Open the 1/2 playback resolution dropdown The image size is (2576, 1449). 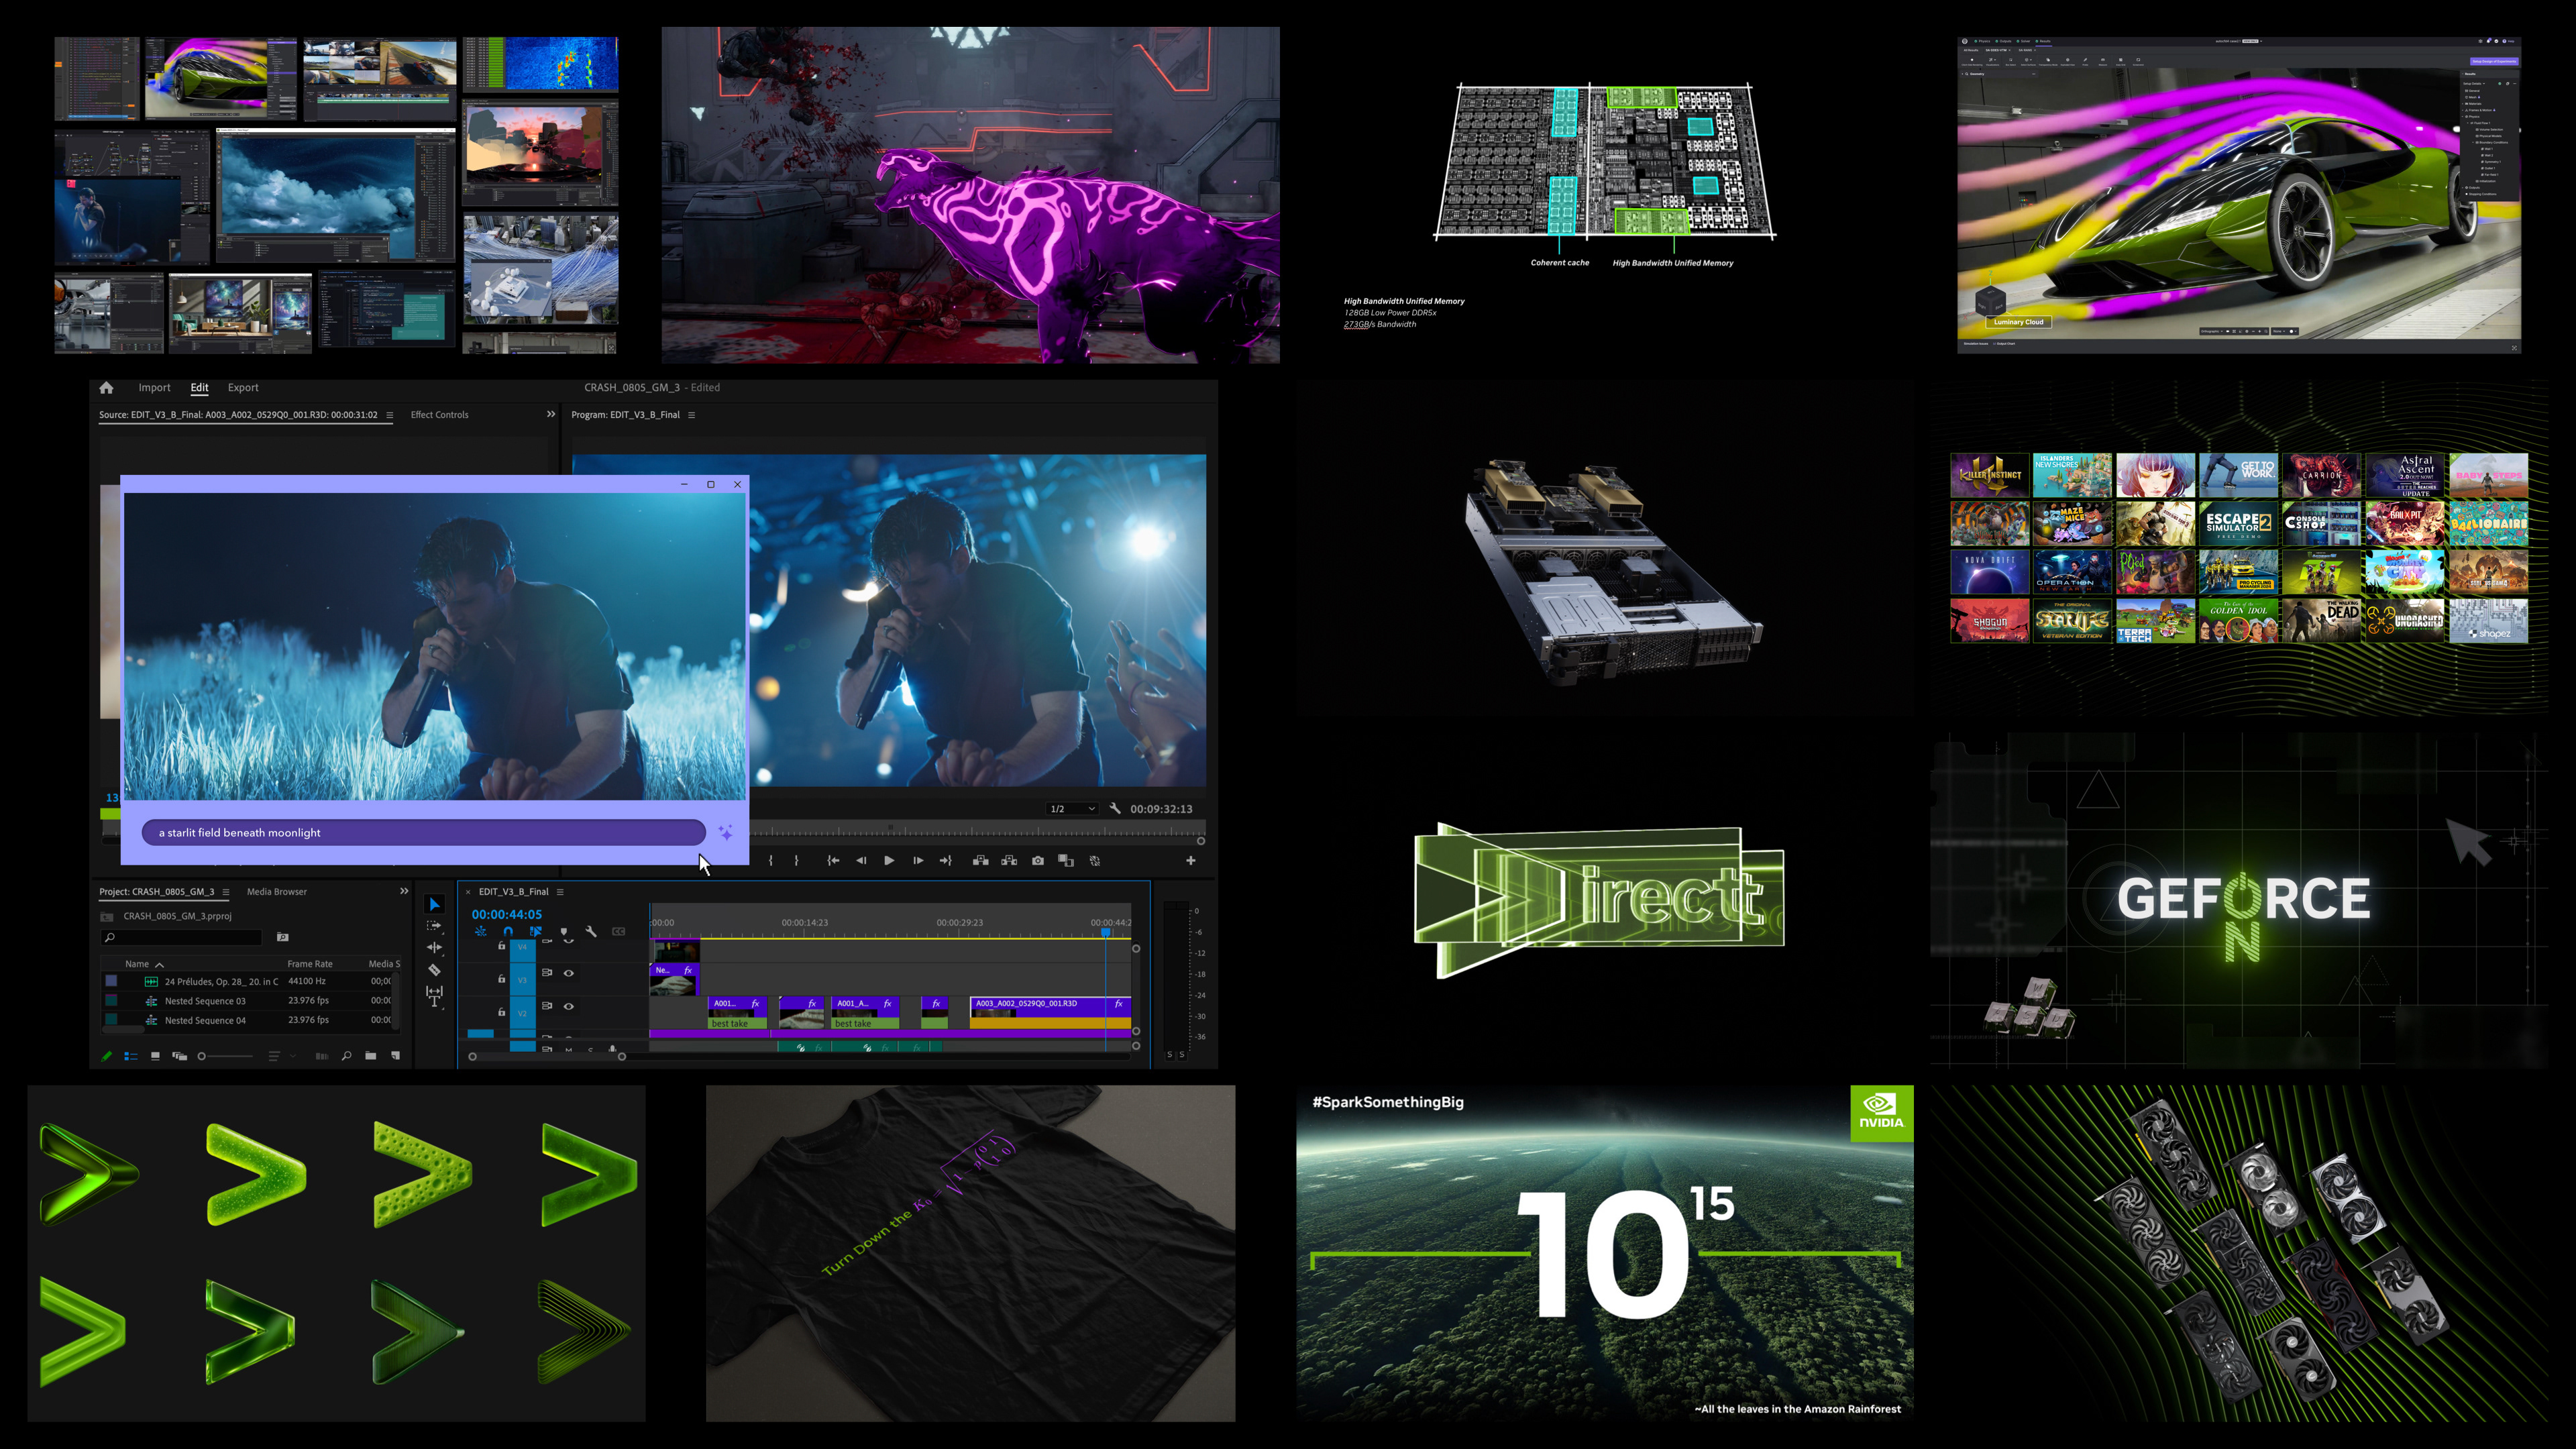pos(1071,809)
